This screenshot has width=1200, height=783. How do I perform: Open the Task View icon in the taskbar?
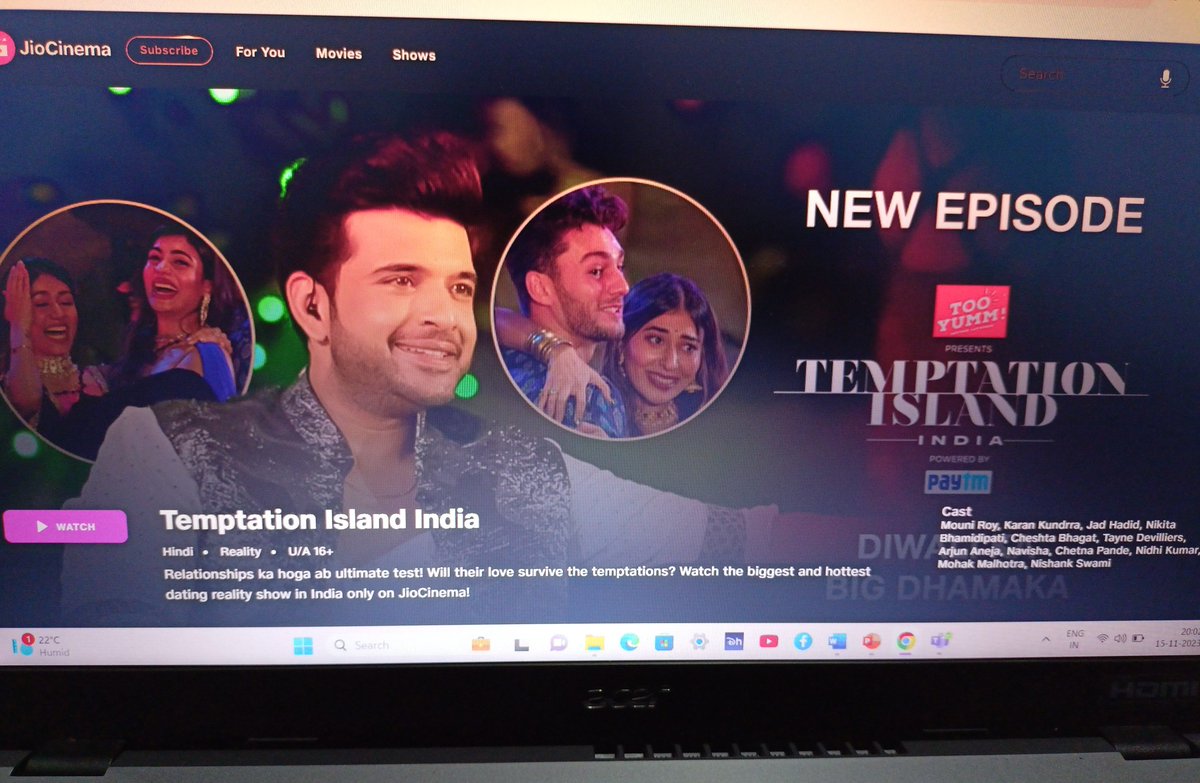(520, 645)
